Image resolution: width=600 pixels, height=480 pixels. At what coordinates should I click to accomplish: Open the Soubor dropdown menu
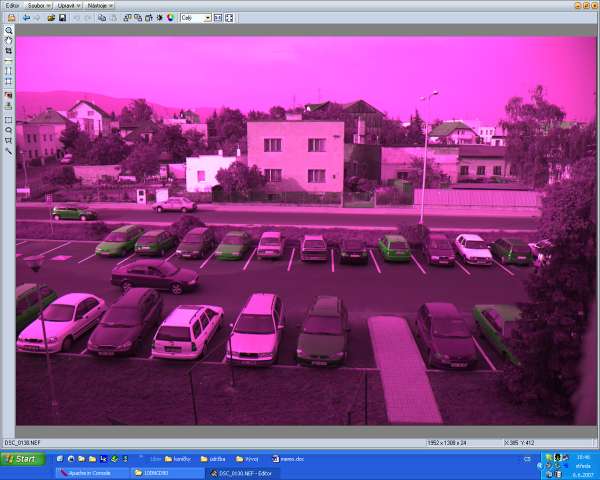pyautogui.click(x=41, y=6)
